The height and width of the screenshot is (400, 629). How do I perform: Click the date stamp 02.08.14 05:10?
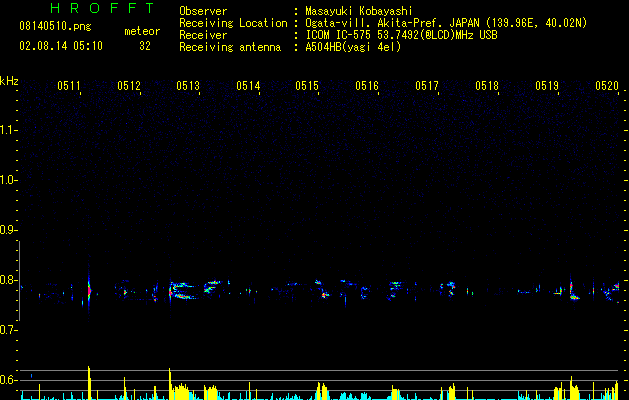pyautogui.click(x=61, y=46)
